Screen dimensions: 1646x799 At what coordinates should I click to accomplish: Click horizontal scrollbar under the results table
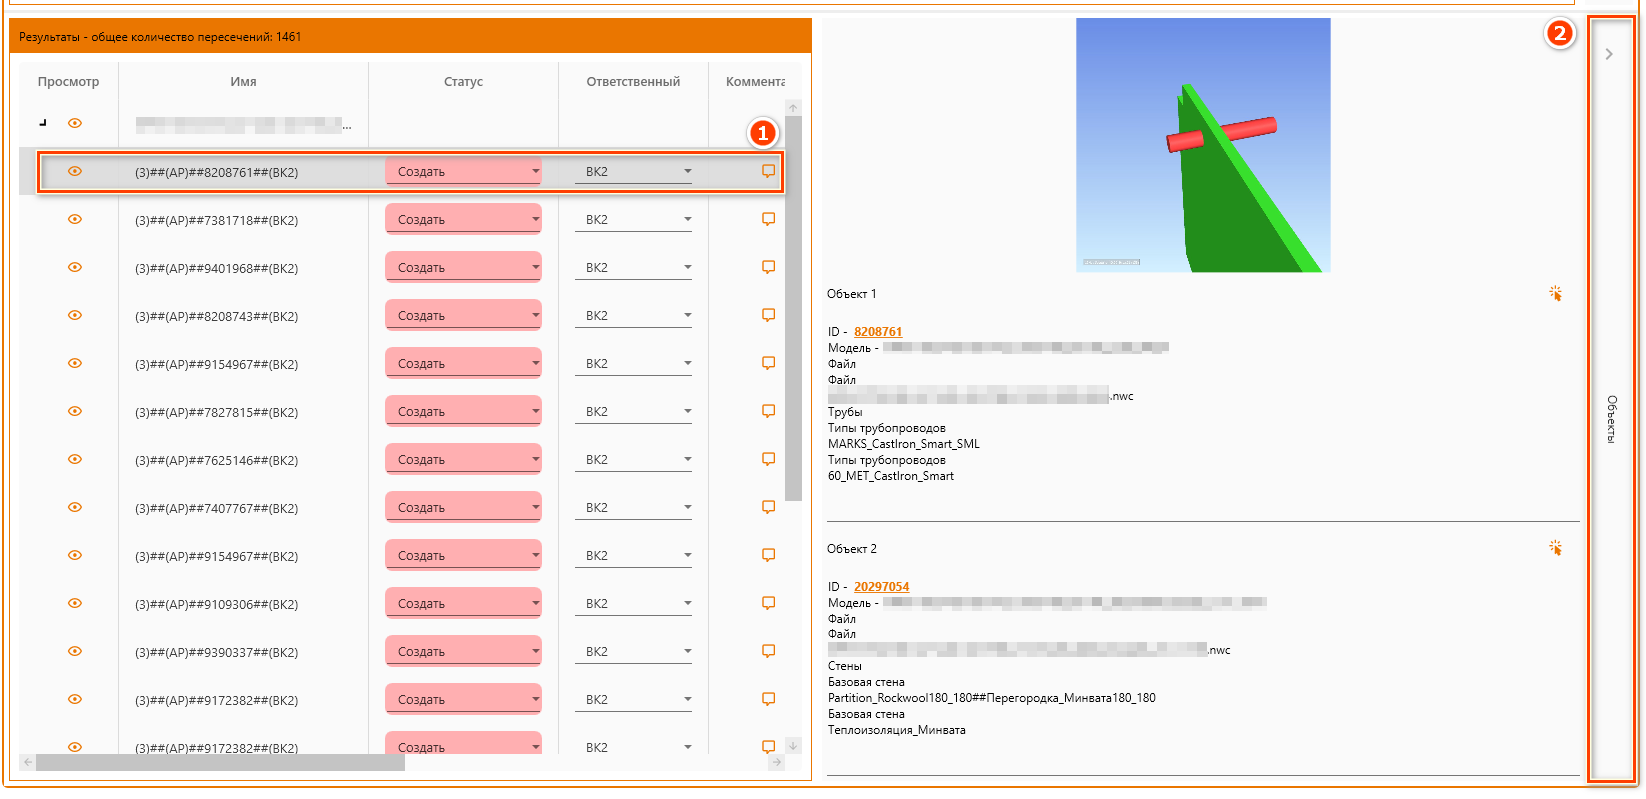pyautogui.click(x=220, y=763)
